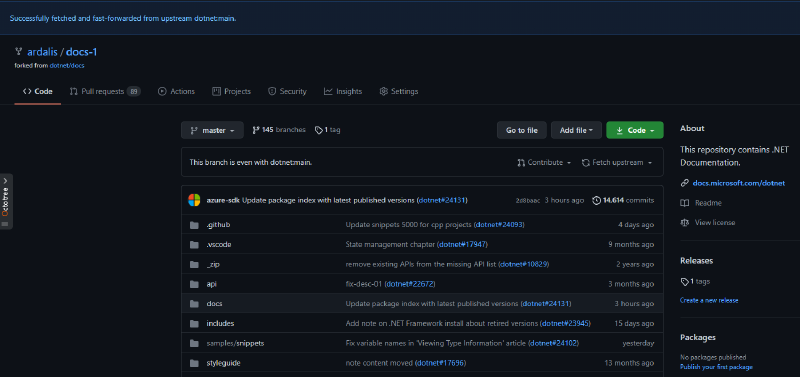Open the State management chapter commit message

click(x=390, y=245)
